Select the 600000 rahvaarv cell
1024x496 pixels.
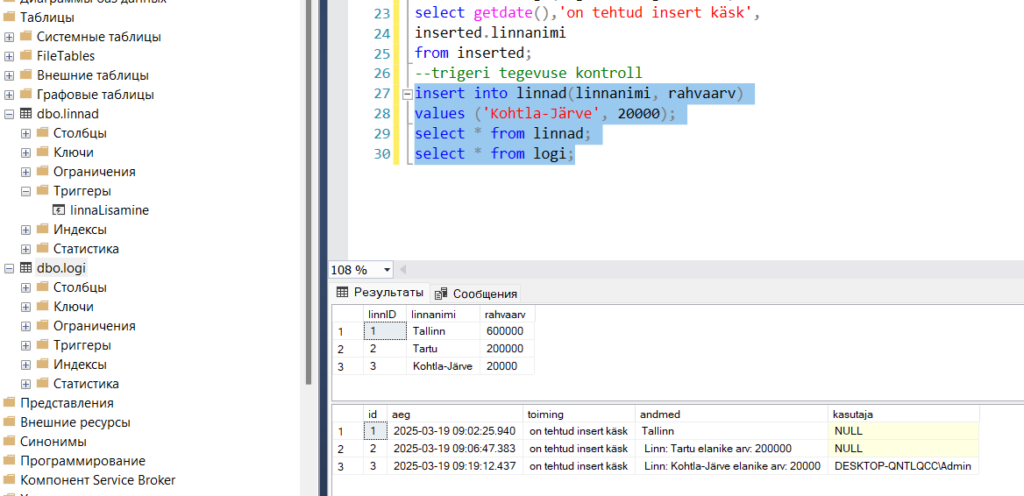[507, 332]
